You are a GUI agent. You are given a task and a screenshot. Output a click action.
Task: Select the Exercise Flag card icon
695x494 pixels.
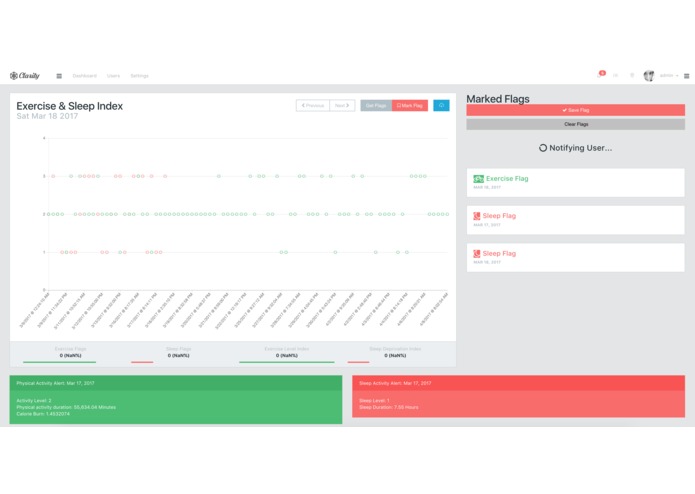[478, 179]
